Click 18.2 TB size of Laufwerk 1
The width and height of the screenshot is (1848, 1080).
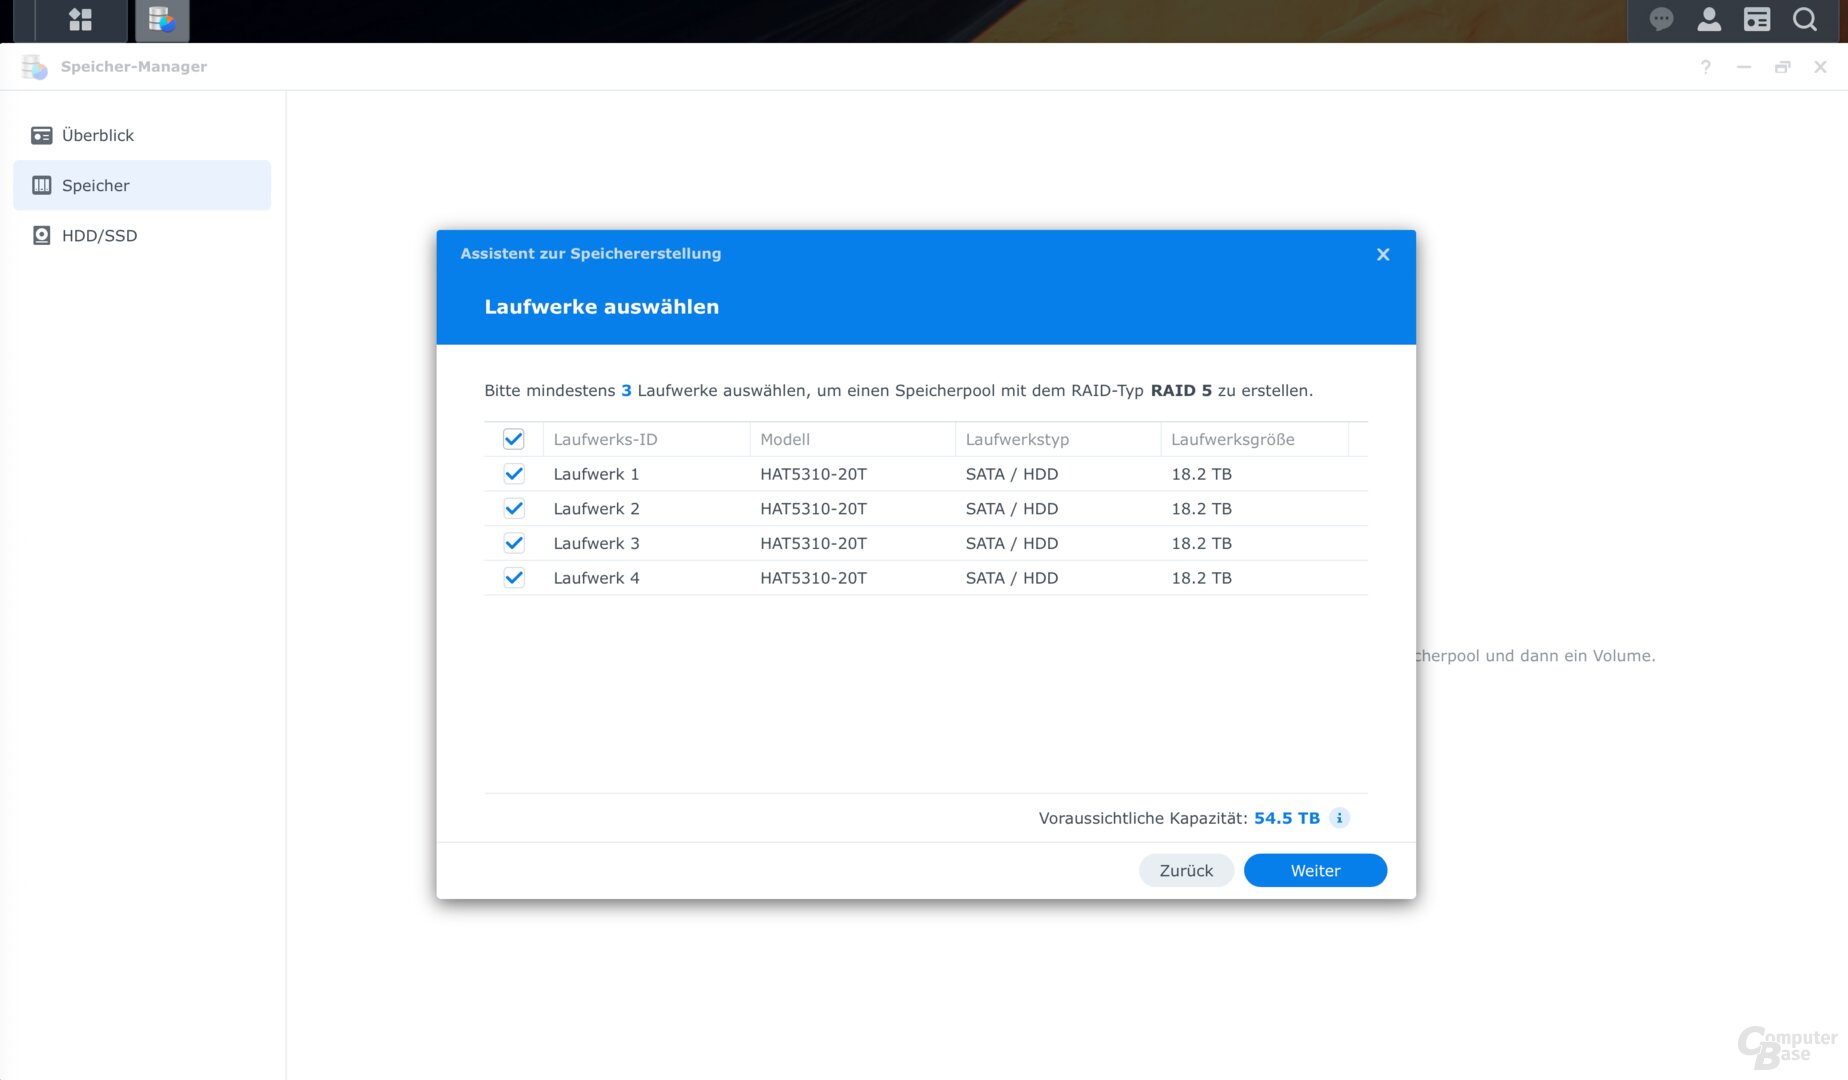[1201, 474]
